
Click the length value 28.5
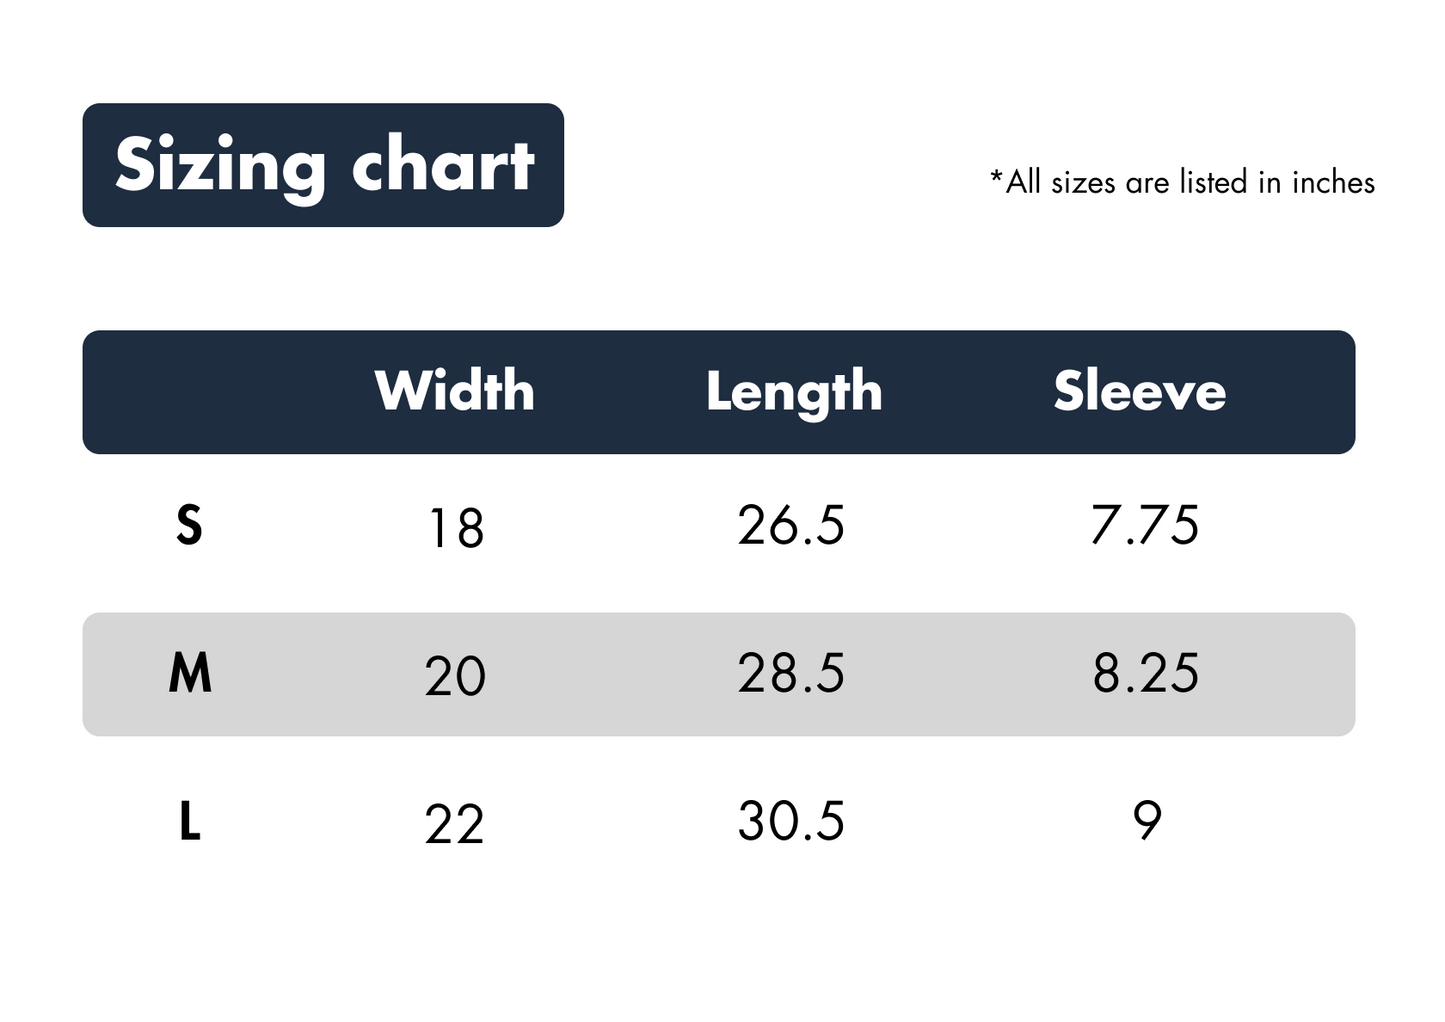791,672
